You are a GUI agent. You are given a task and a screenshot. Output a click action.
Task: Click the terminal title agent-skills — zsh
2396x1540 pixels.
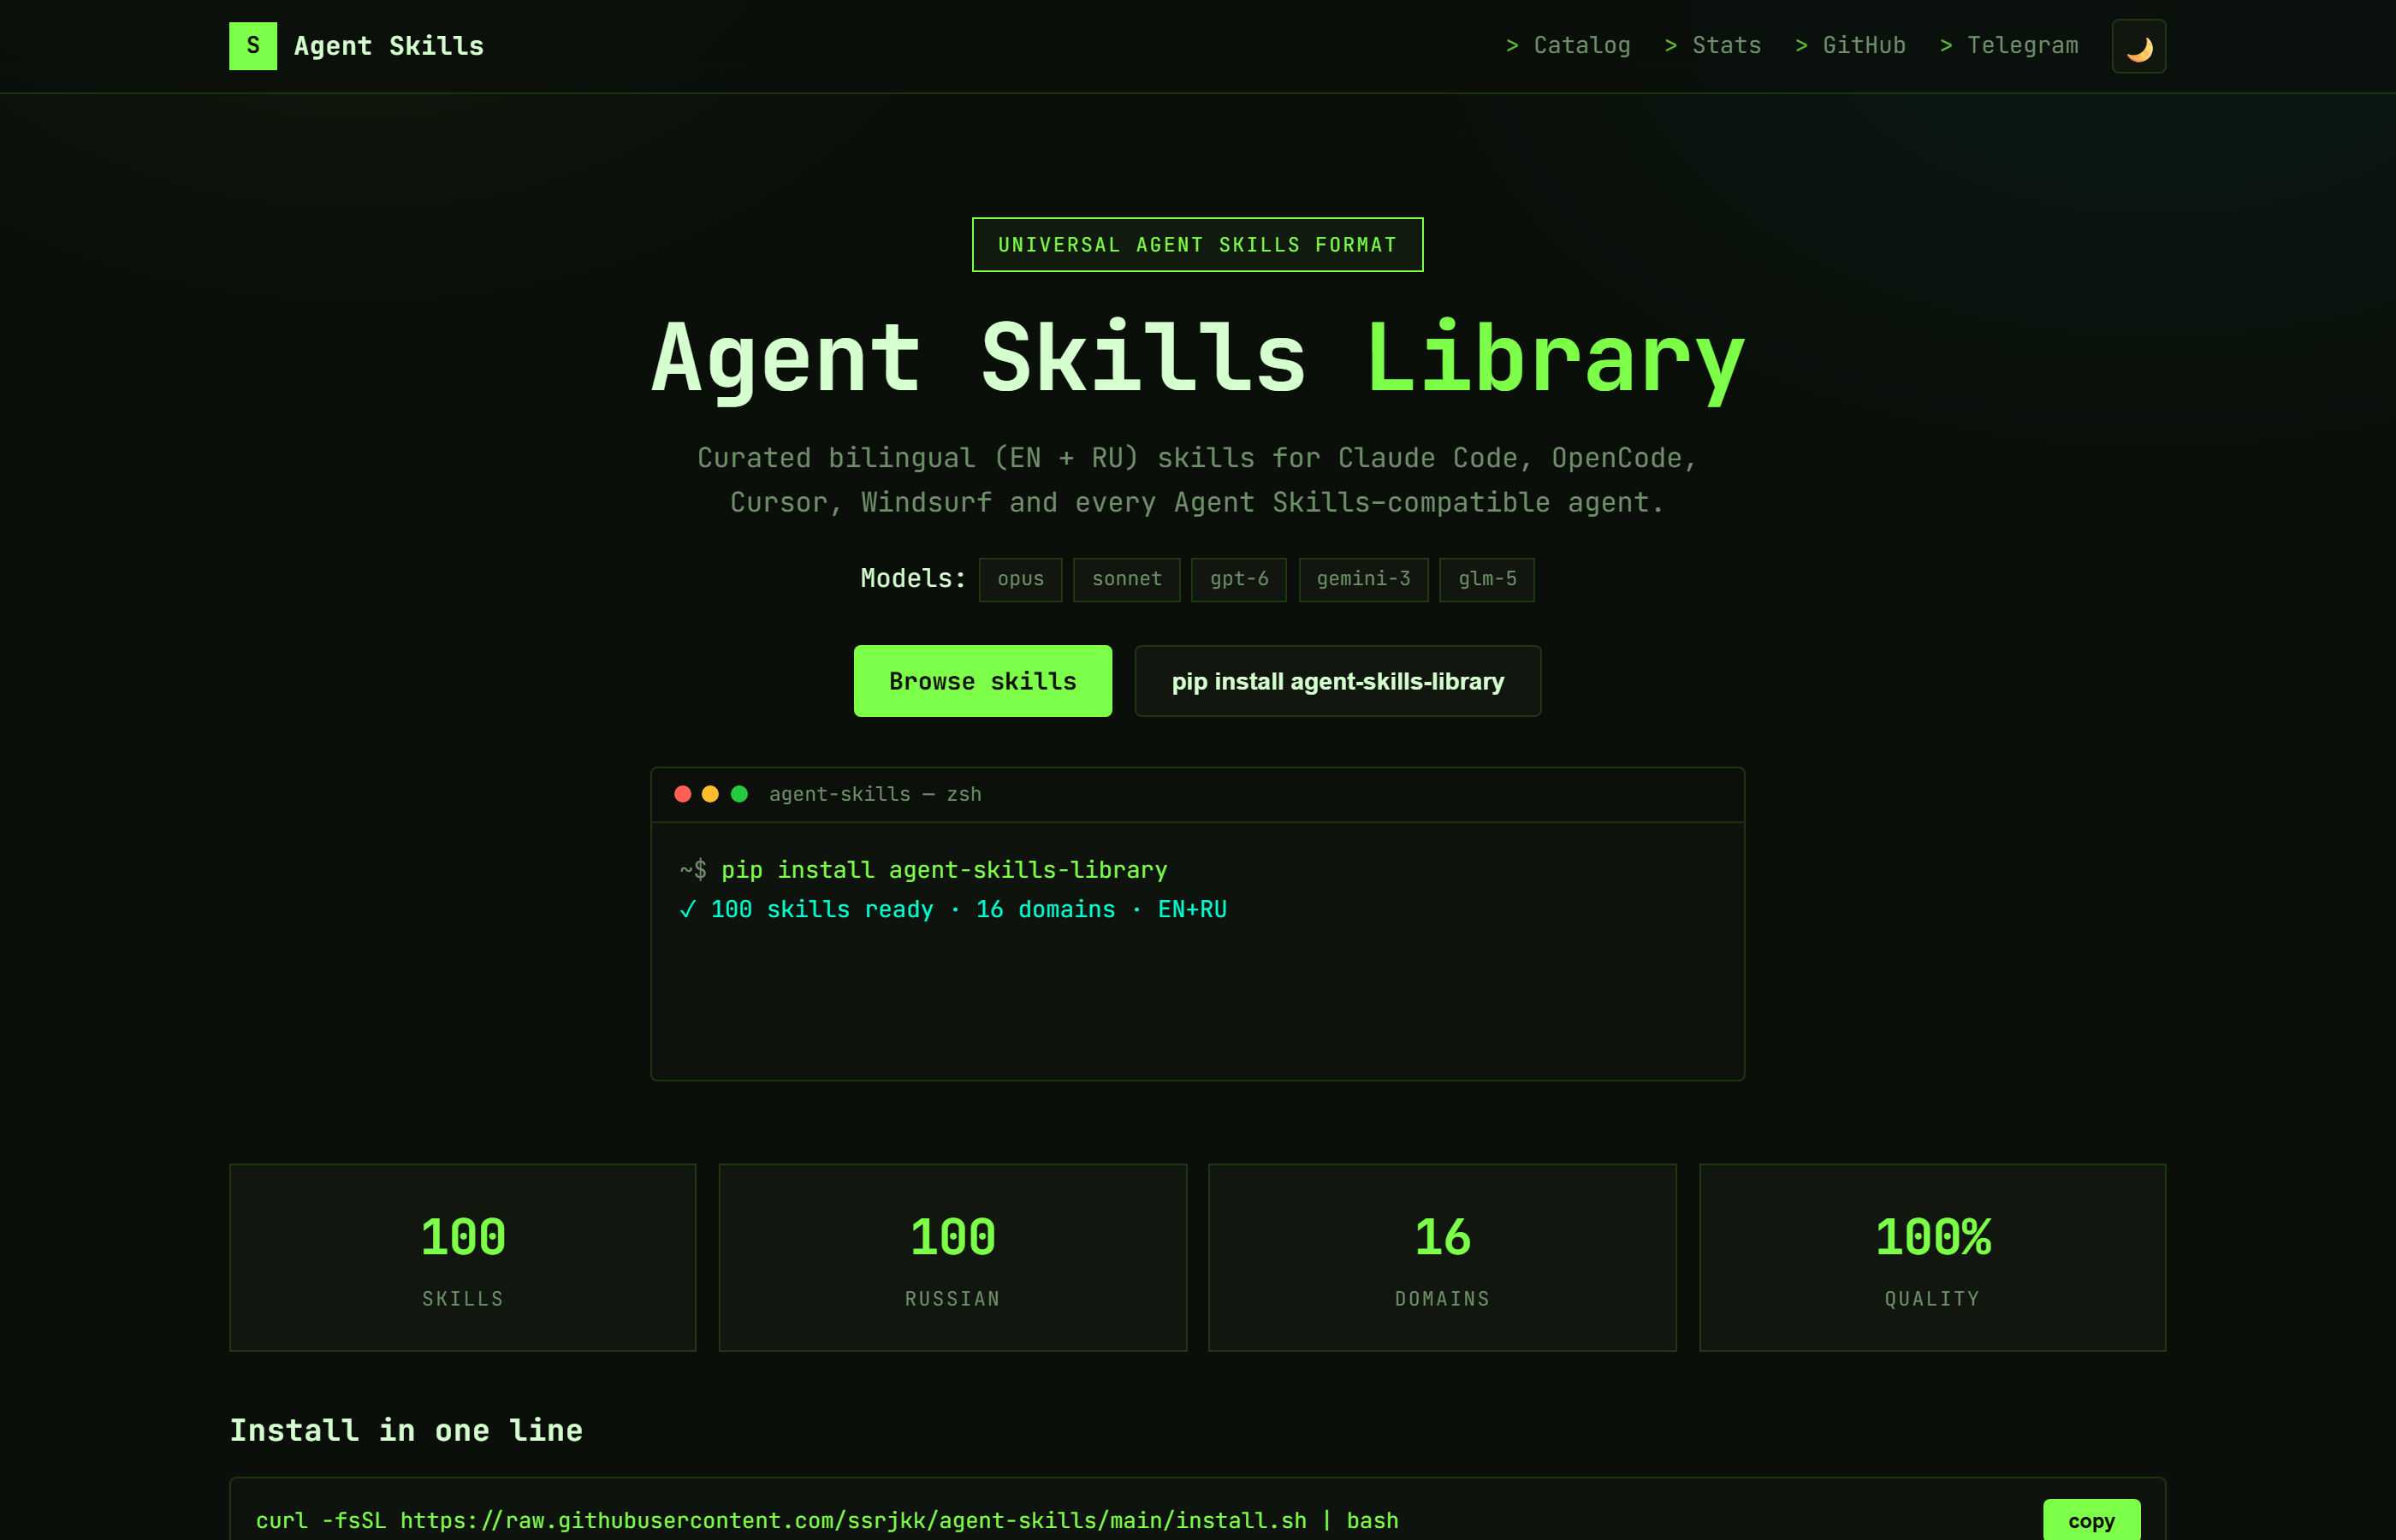875,794
